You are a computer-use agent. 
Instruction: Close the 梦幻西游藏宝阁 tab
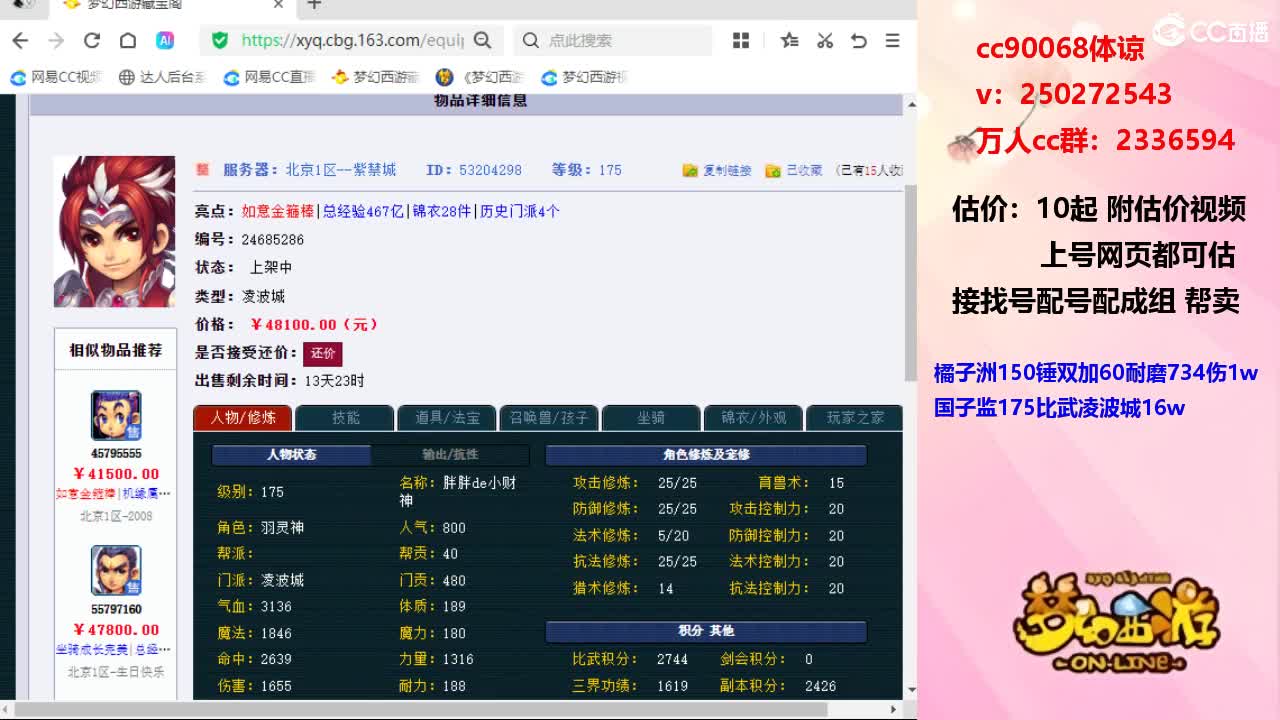click(x=279, y=5)
